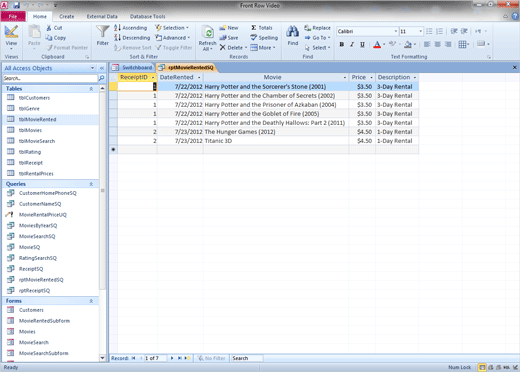This screenshot has width=520, height=372.
Task: Open Advanced filter options dropdown
Action: (x=172, y=38)
